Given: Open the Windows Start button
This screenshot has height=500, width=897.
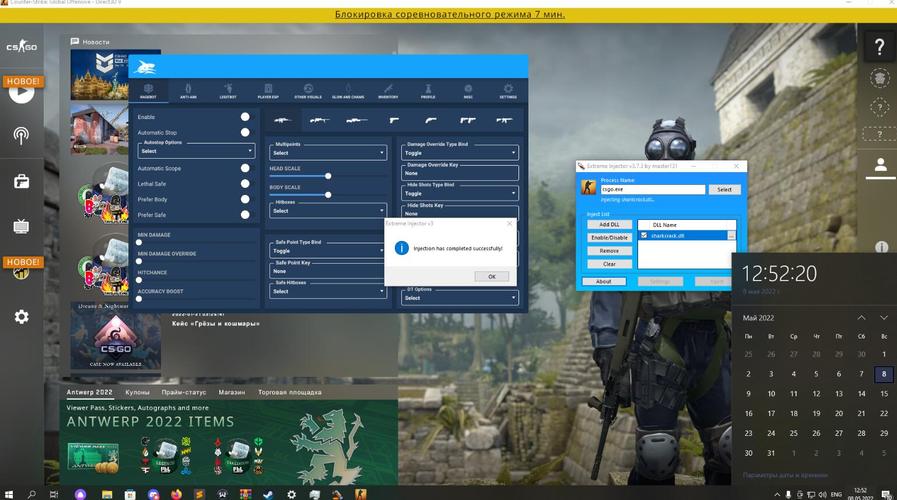Looking at the screenshot, I should [9, 494].
